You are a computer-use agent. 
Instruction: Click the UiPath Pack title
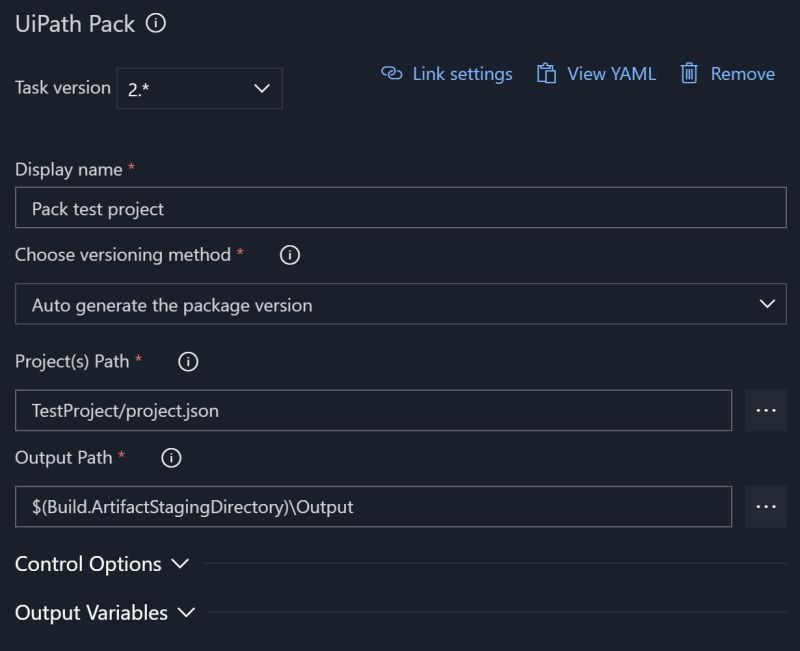[x=75, y=22]
